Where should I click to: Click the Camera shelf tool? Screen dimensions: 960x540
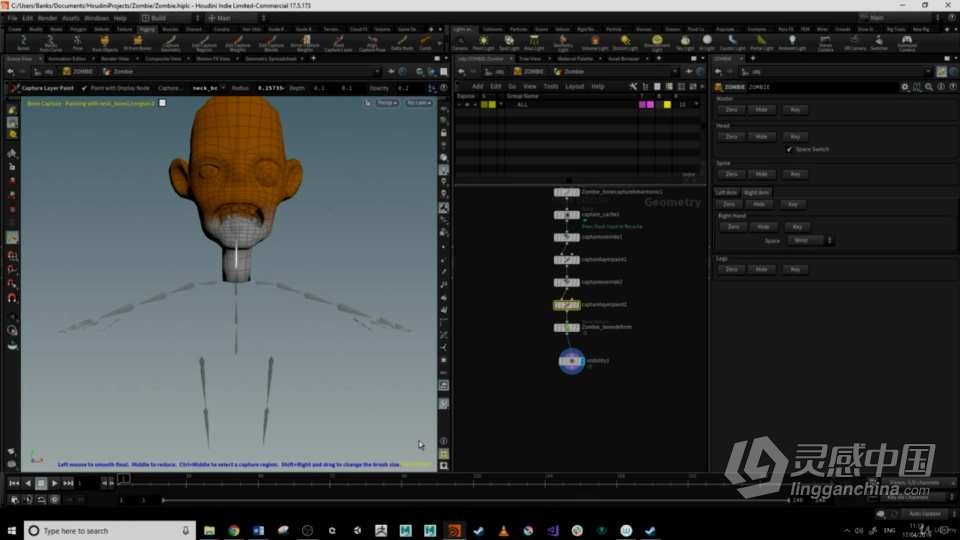point(460,43)
